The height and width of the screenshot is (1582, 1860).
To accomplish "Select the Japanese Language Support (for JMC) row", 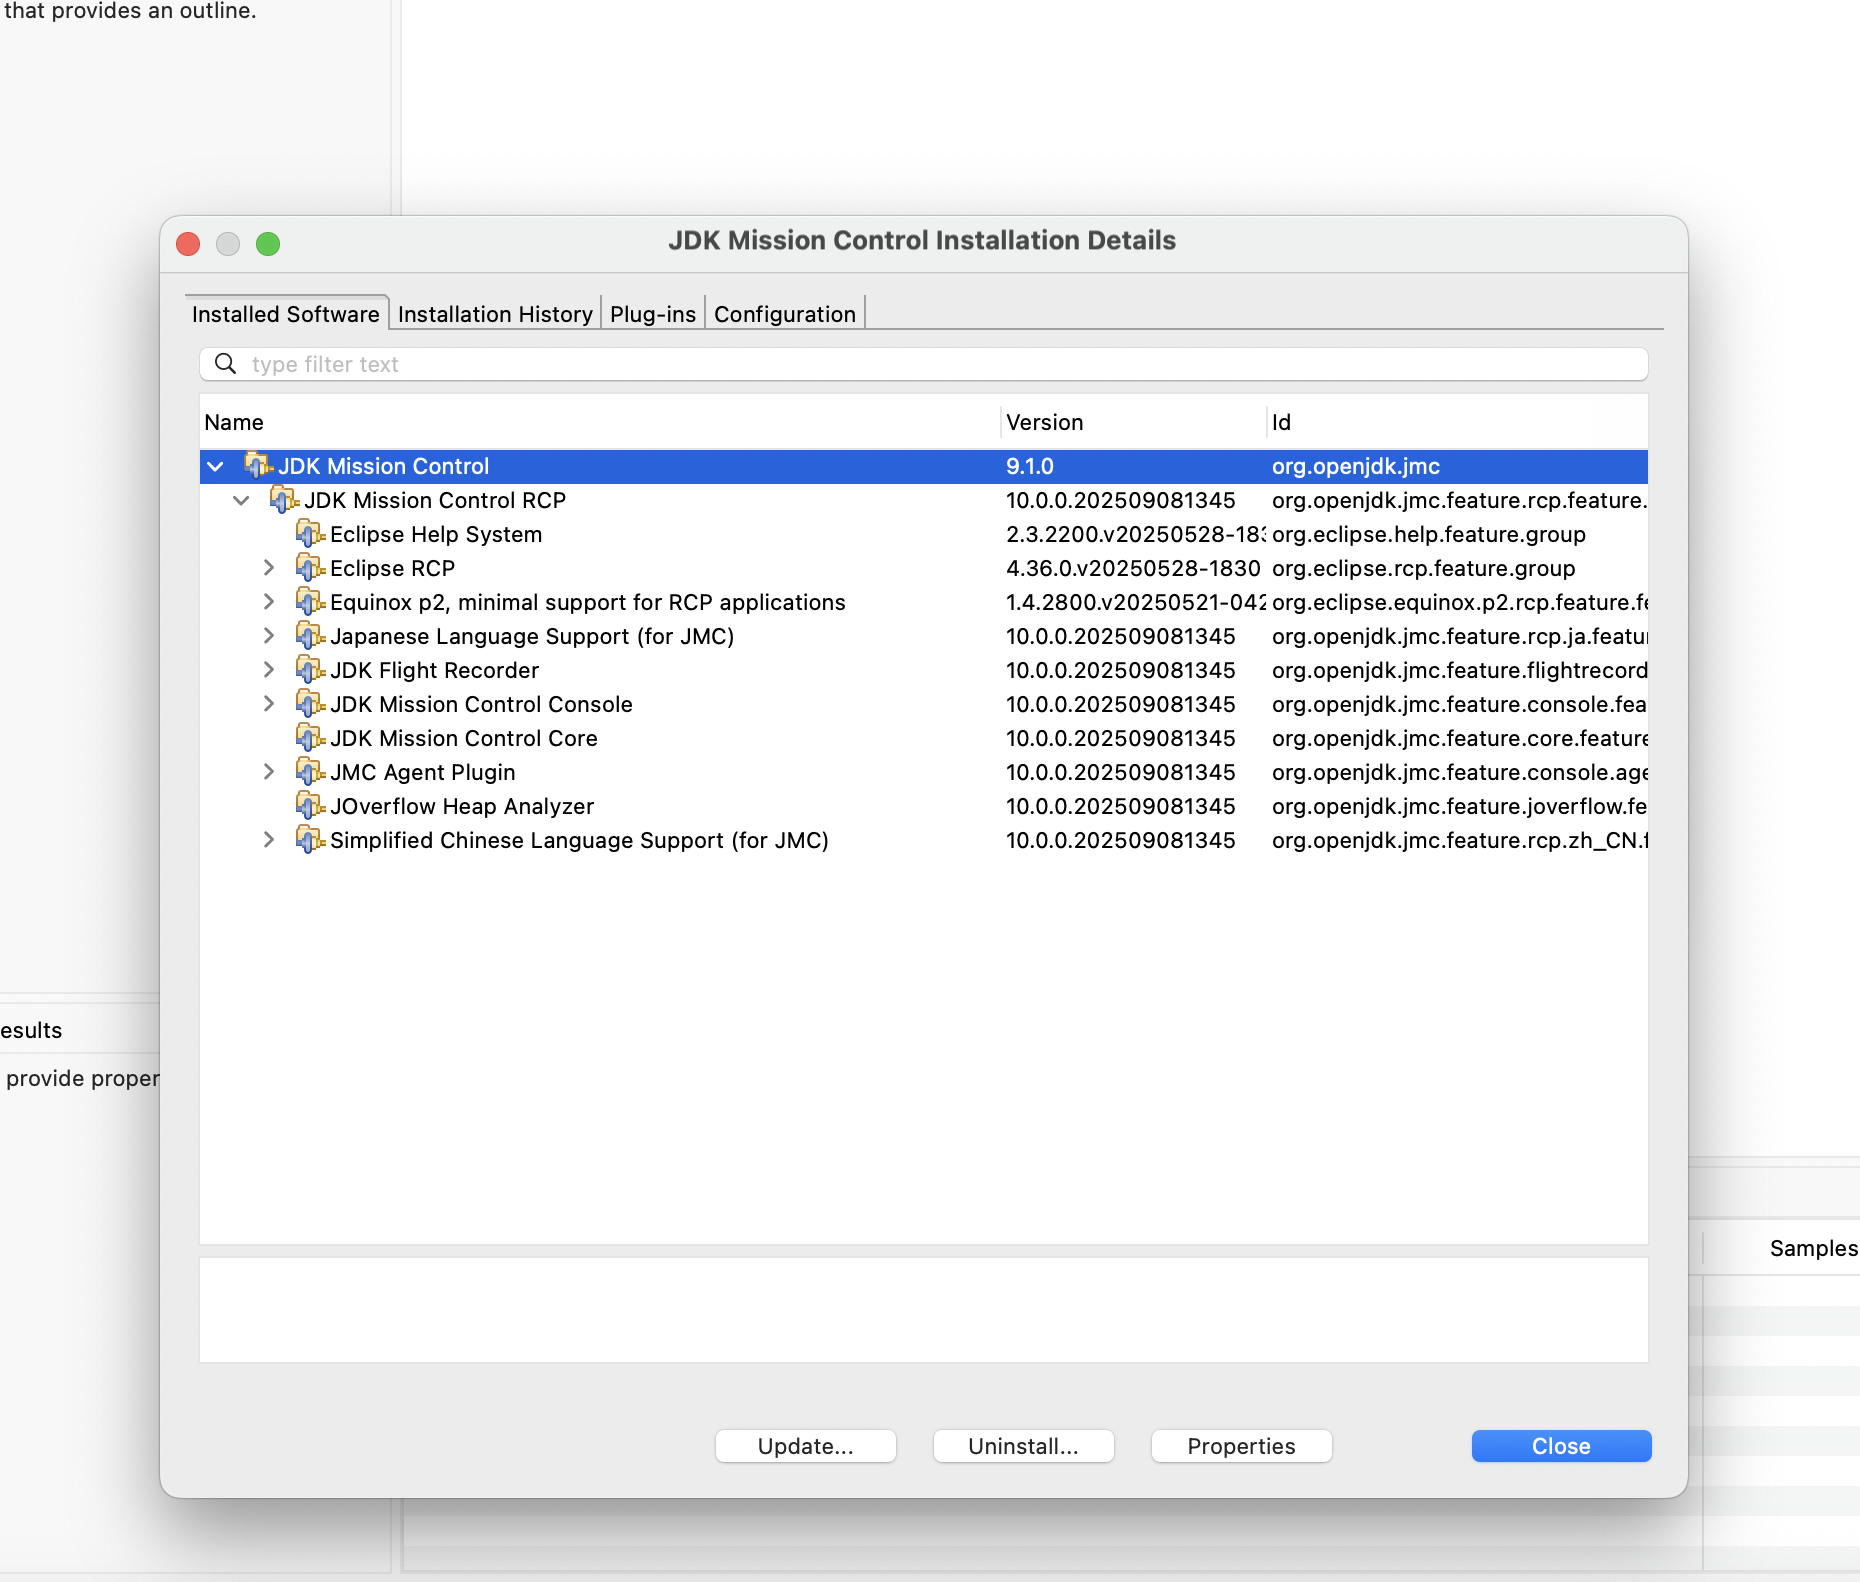I will coord(924,636).
